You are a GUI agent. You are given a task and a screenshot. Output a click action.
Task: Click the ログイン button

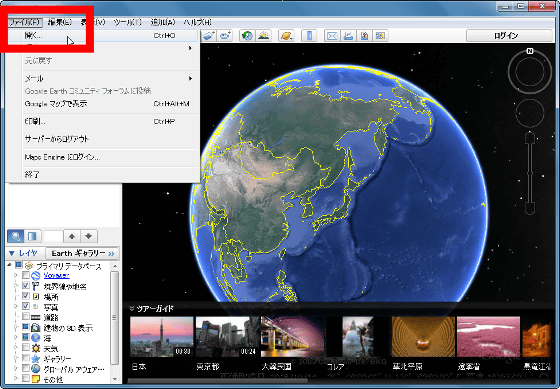click(509, 35)
